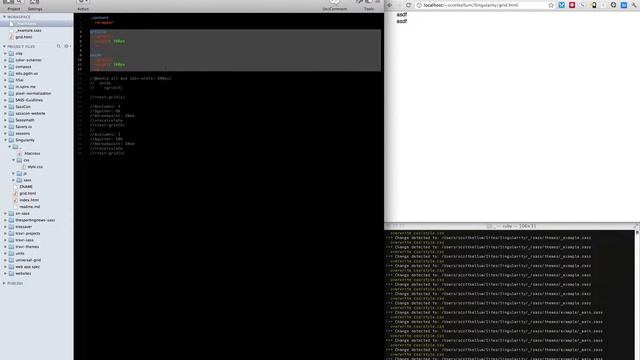Select the seasons folder
This screenshot has height=360, width=640.
coord(22,133)
